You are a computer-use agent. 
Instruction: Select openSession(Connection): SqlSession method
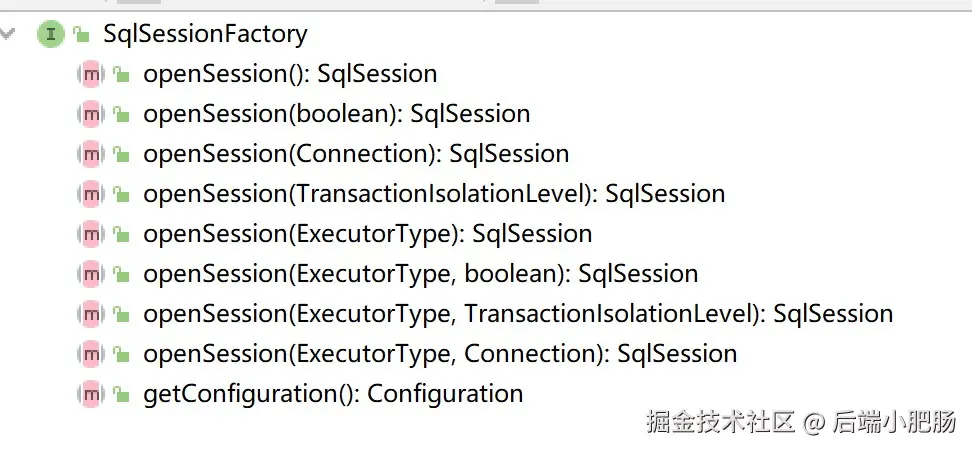pos(356,154)
